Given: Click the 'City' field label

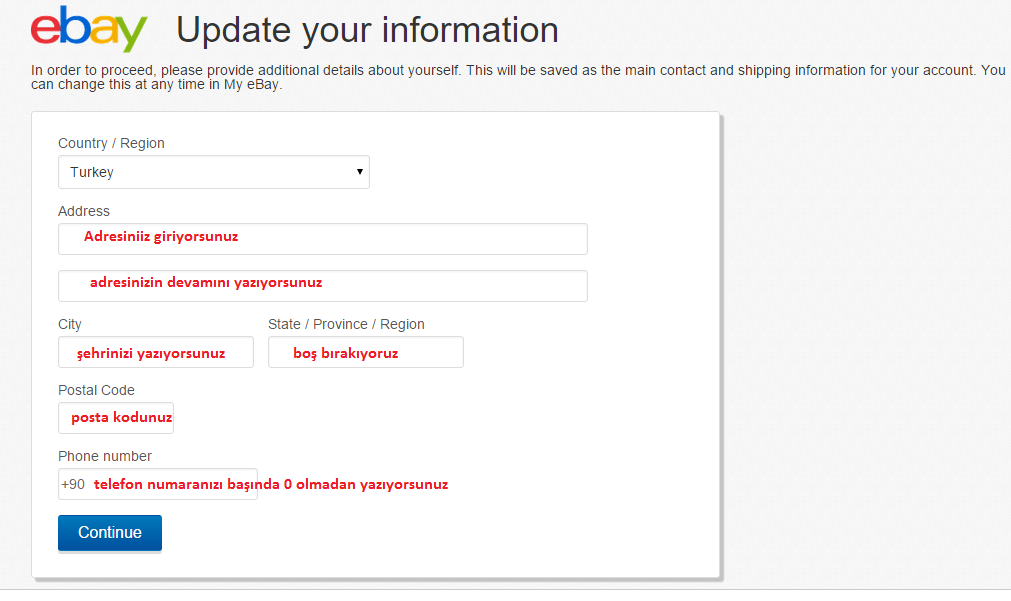Looking at the screenshot, I should [70, 324].
